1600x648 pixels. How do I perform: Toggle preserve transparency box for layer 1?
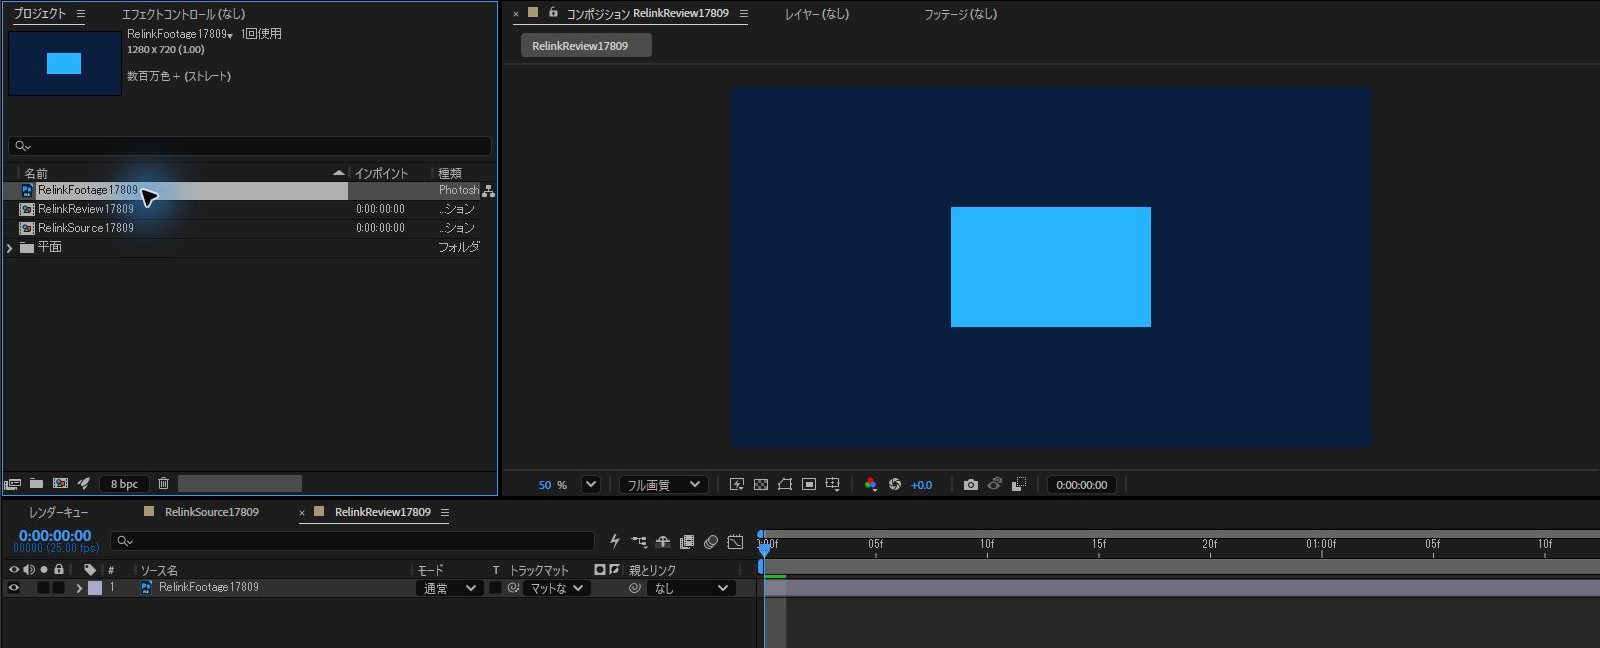pyautogui.click(x=495, y=588)
